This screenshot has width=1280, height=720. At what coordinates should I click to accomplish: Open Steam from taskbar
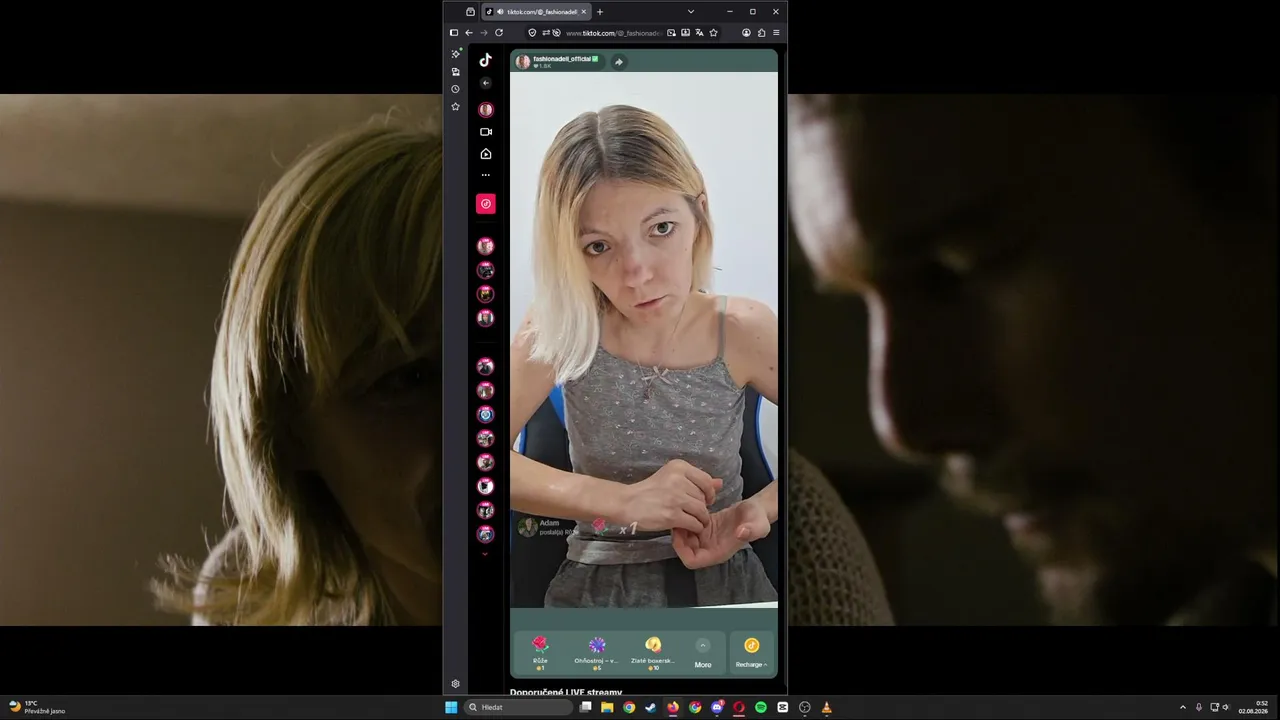(651, 707)
